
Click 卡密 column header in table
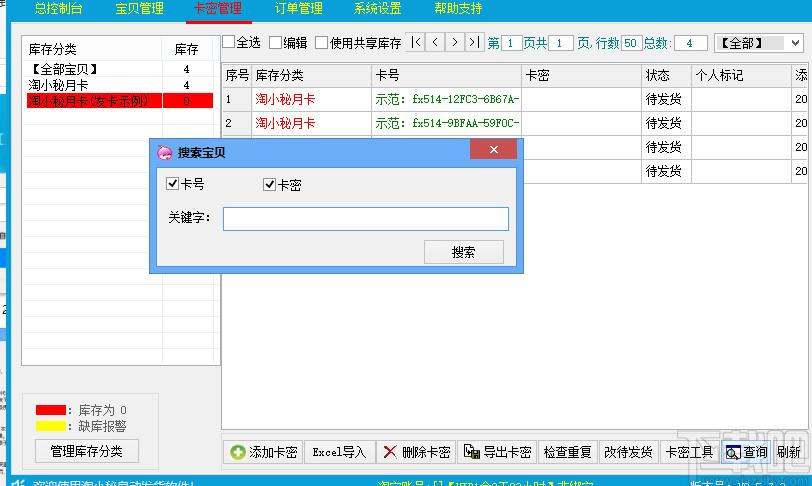[x=581, y=75]
